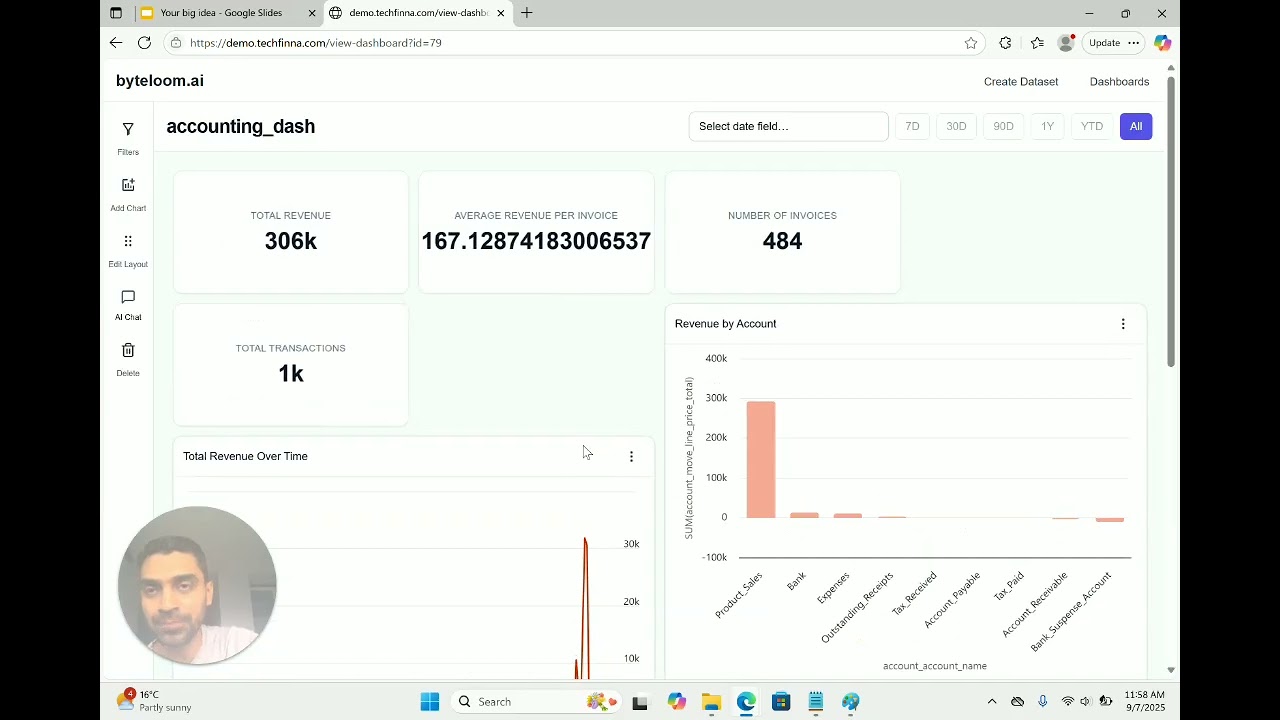Click the Number of Invoices 484 card
This screenshot has height=720, width=1280.
tap(782, 232)
